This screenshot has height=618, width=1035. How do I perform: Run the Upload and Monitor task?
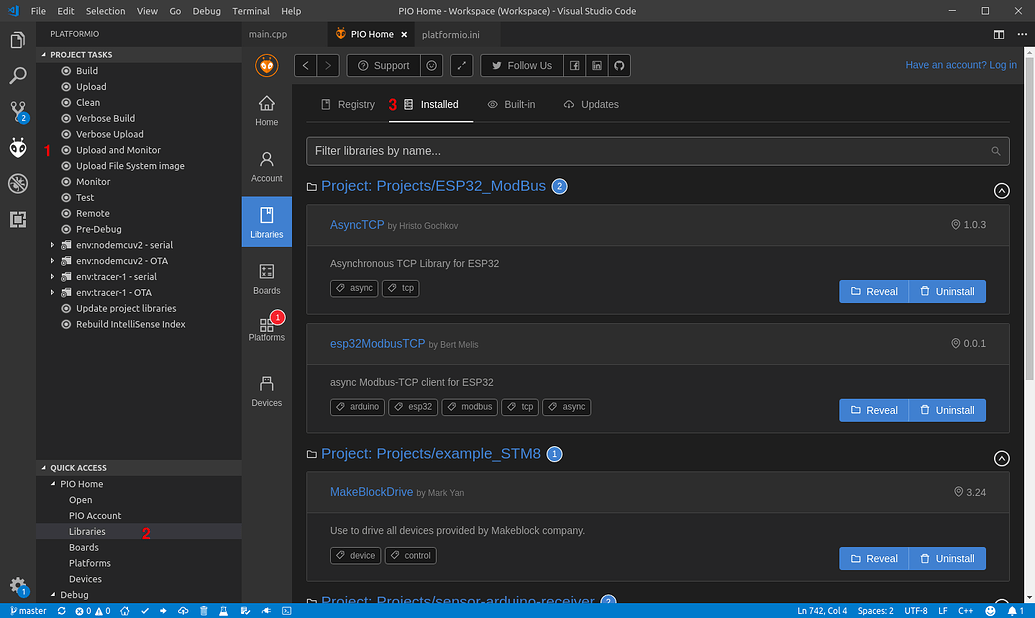(118, 150)
